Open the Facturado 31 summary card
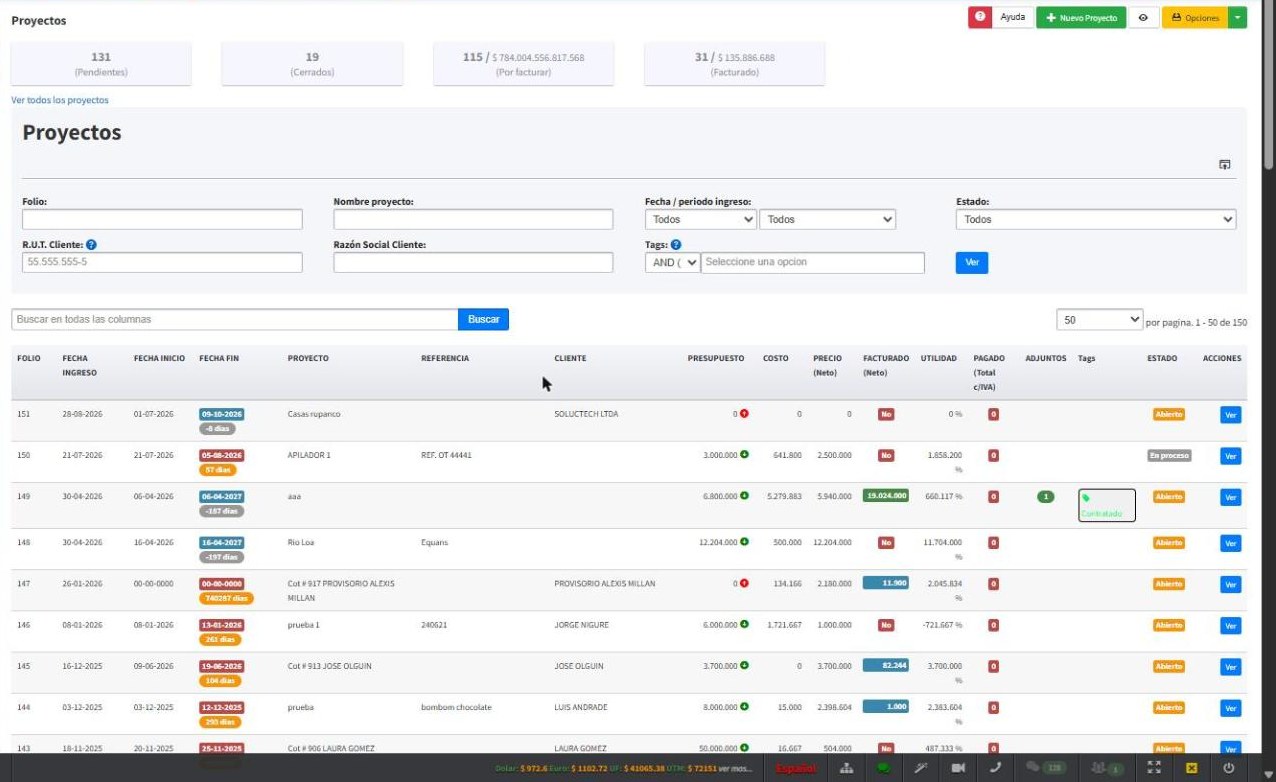Screen dimensions: 1276x782 point(735,64)
